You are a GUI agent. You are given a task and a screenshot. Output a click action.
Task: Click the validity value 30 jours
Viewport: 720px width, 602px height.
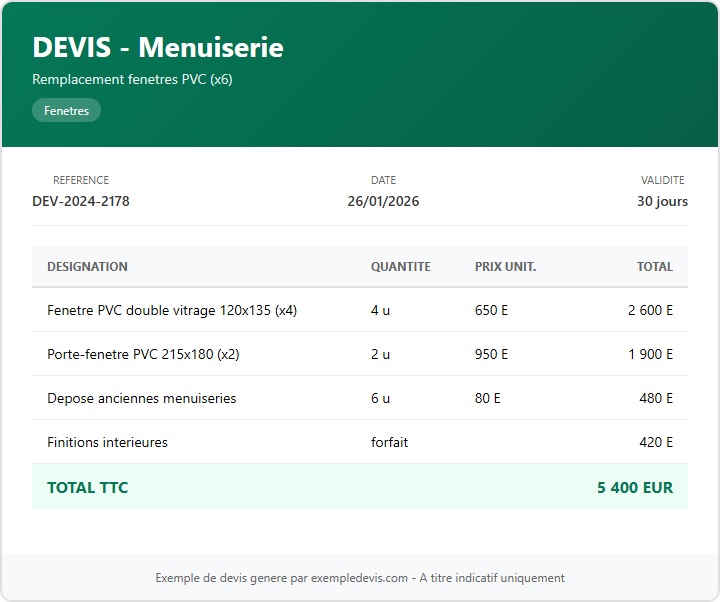click(x=662, y=201)
